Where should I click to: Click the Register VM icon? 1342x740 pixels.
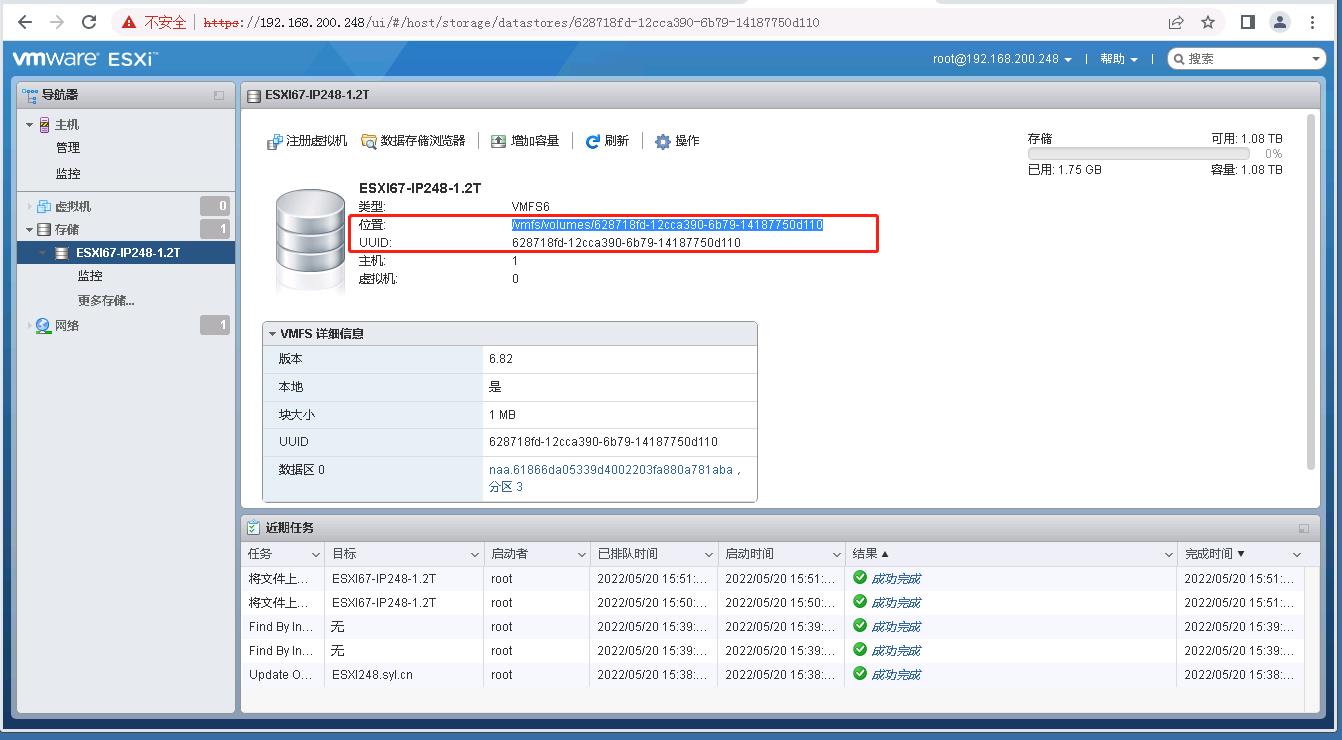coord(275,142)
